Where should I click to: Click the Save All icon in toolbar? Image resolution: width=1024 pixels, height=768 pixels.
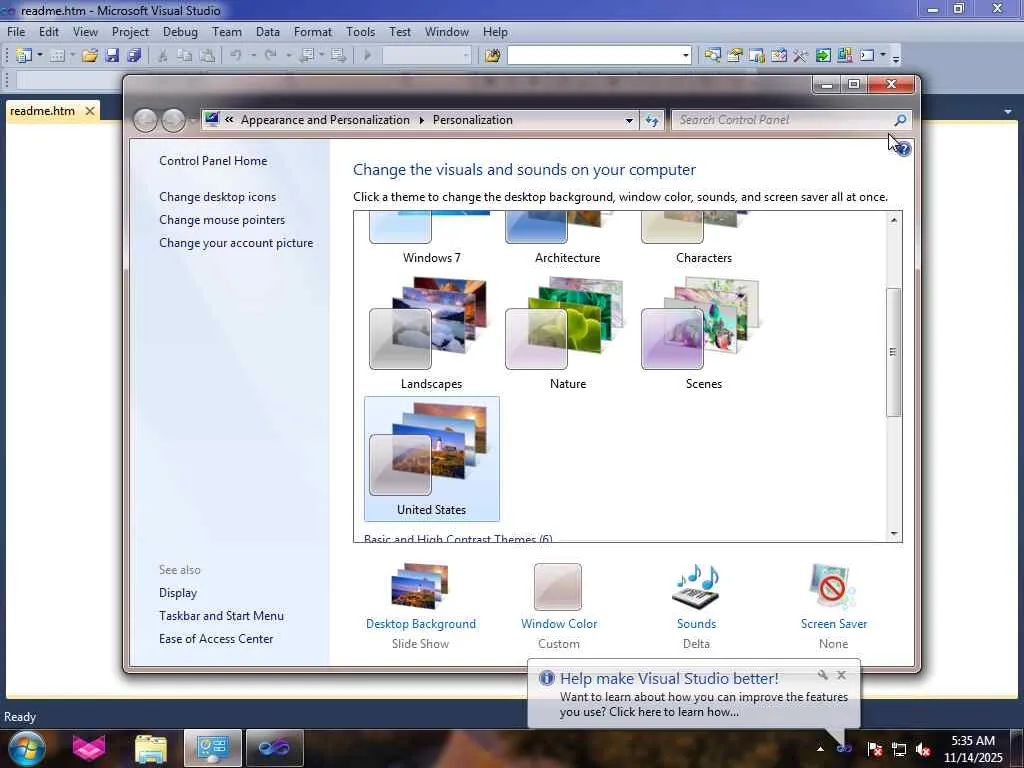134,56
